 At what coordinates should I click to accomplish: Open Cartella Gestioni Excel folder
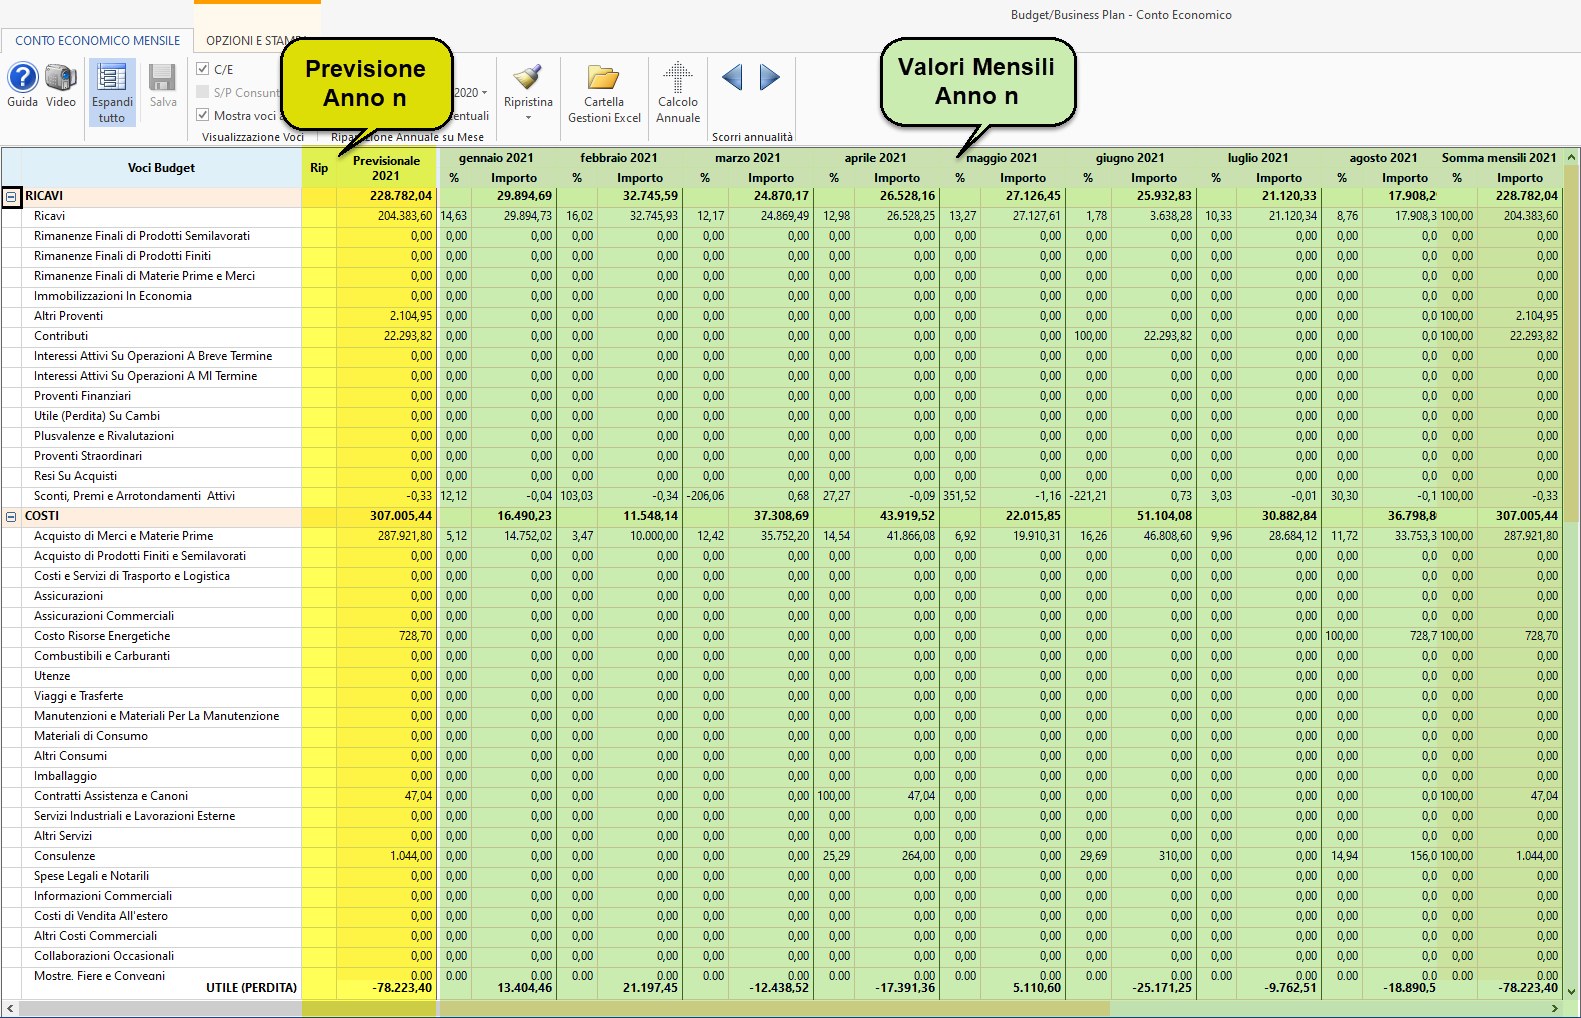(x=604, y=78)
